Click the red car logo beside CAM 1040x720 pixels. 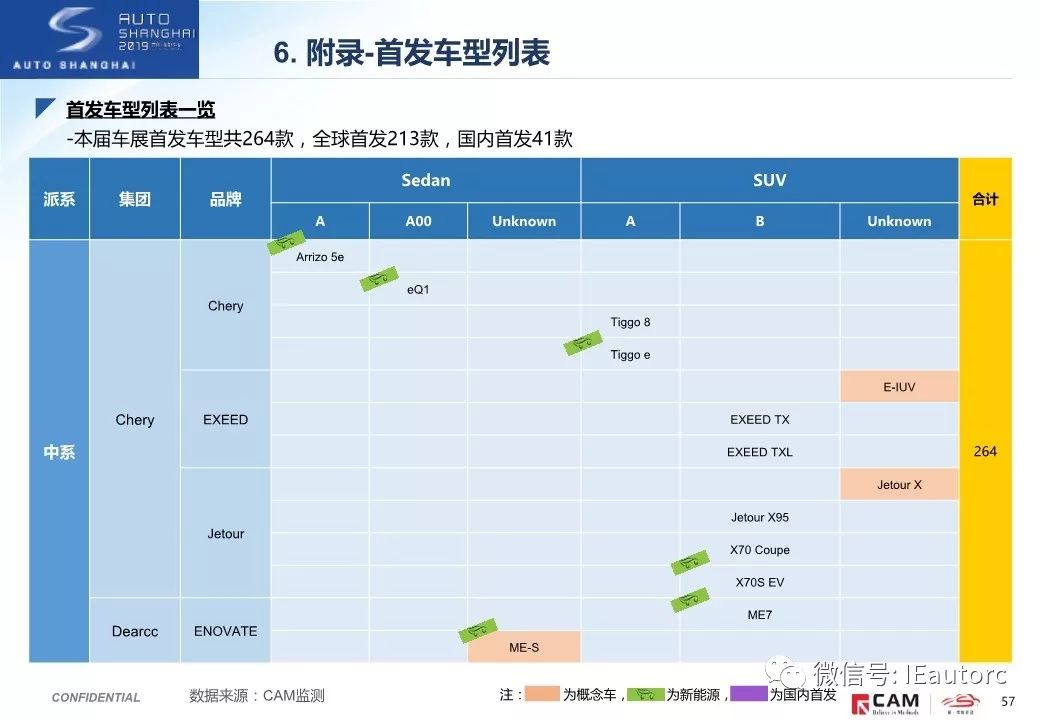(960, 702)
